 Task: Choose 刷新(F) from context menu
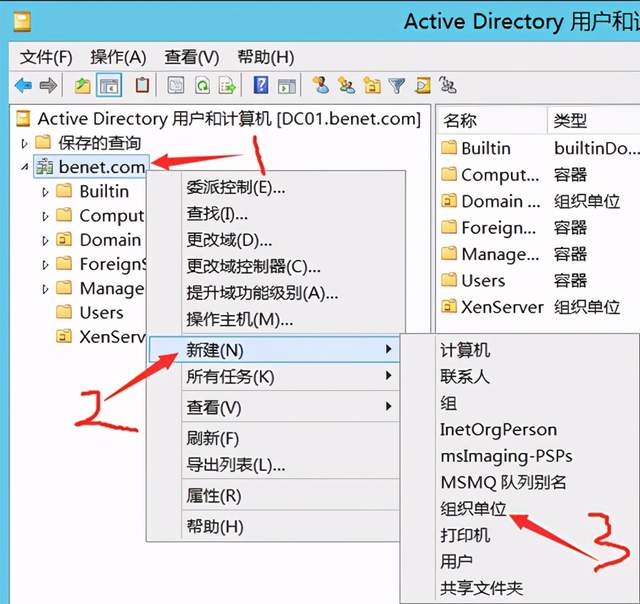tap(213, 438)
